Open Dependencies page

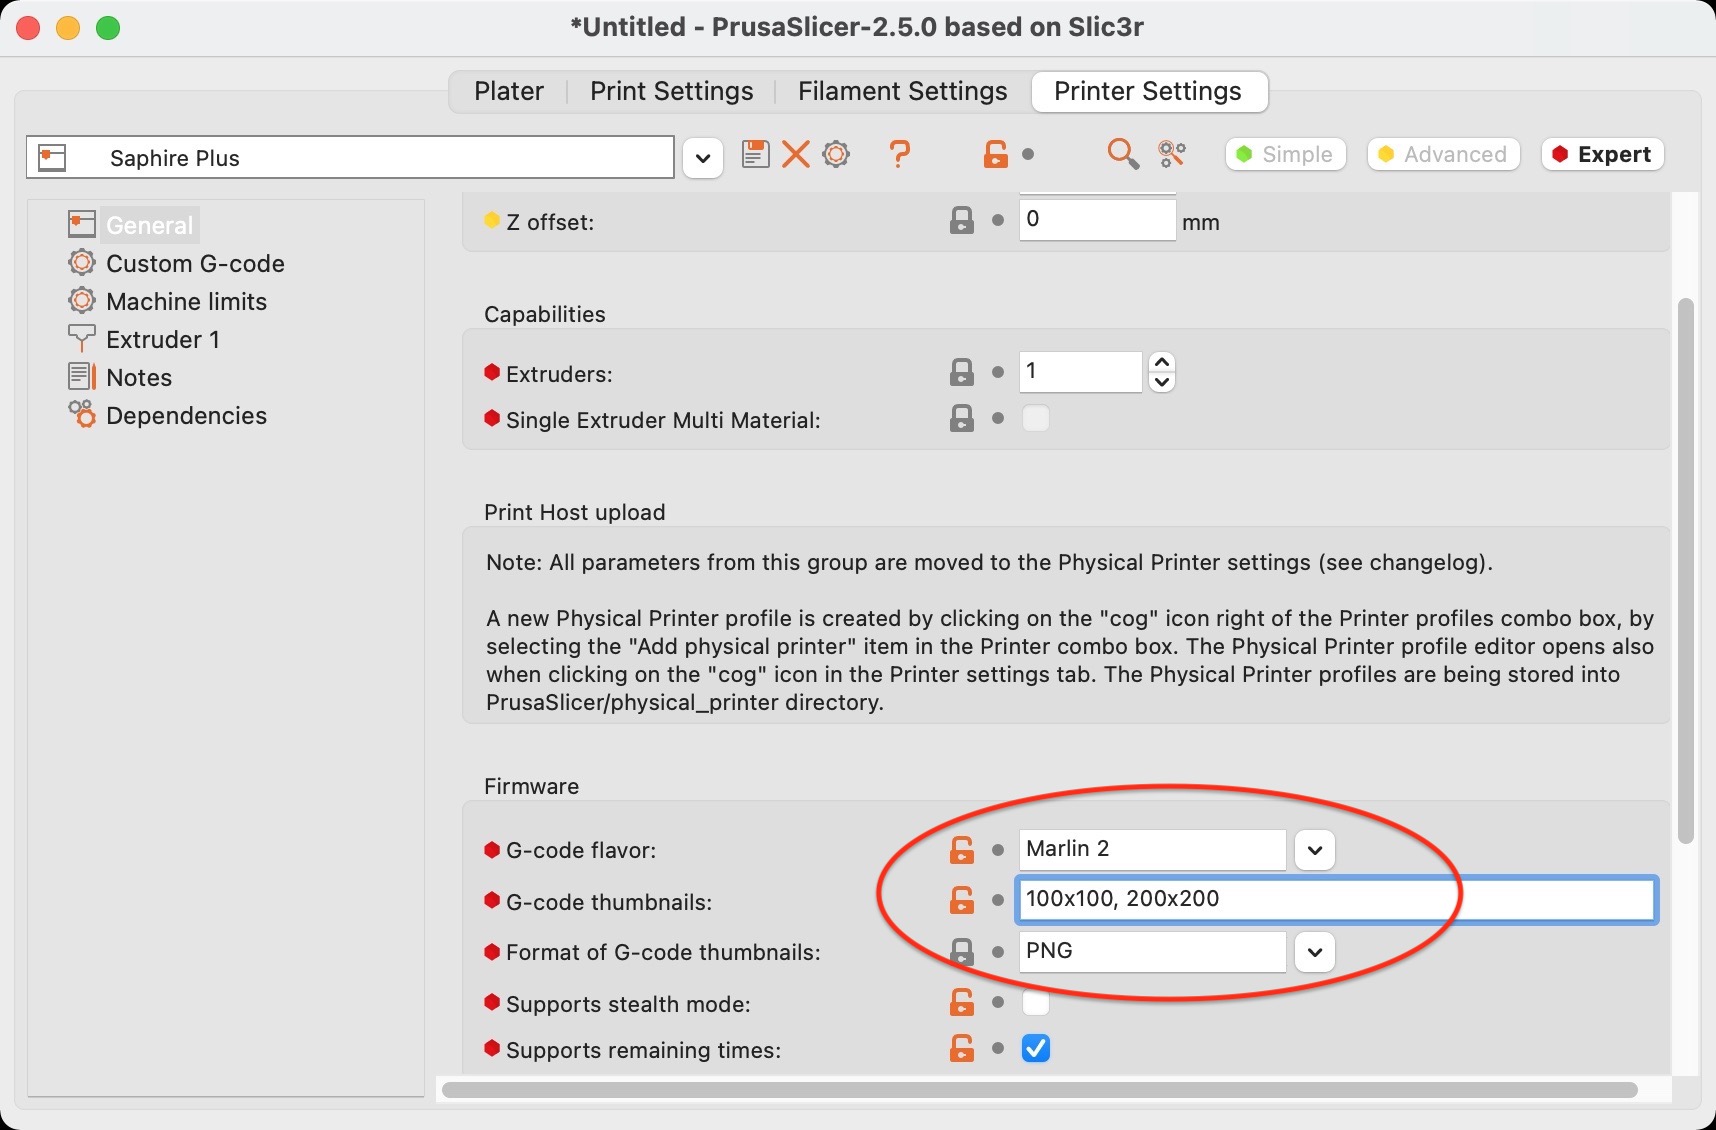pyautogui.click(x=186, y=415)
